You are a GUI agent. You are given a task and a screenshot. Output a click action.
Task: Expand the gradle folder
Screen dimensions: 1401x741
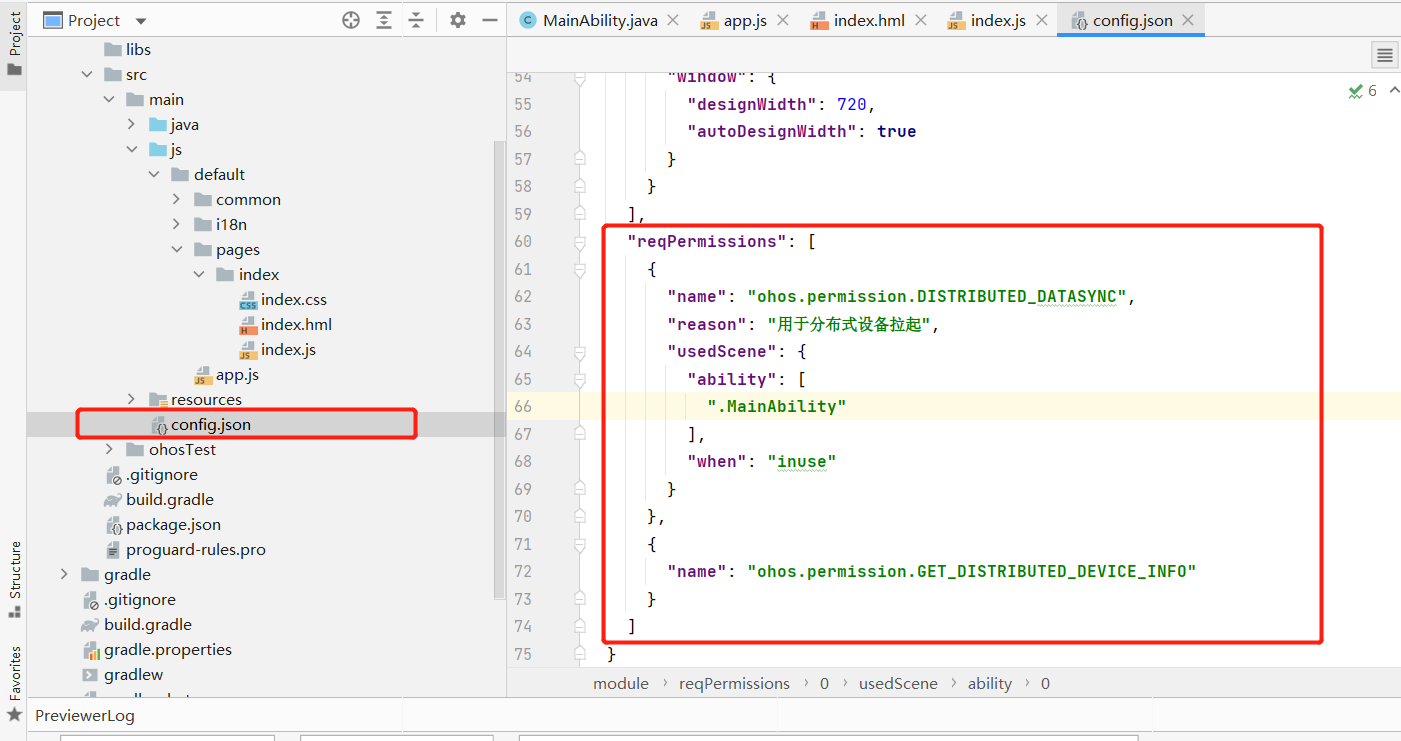click(x=64, y=575)
